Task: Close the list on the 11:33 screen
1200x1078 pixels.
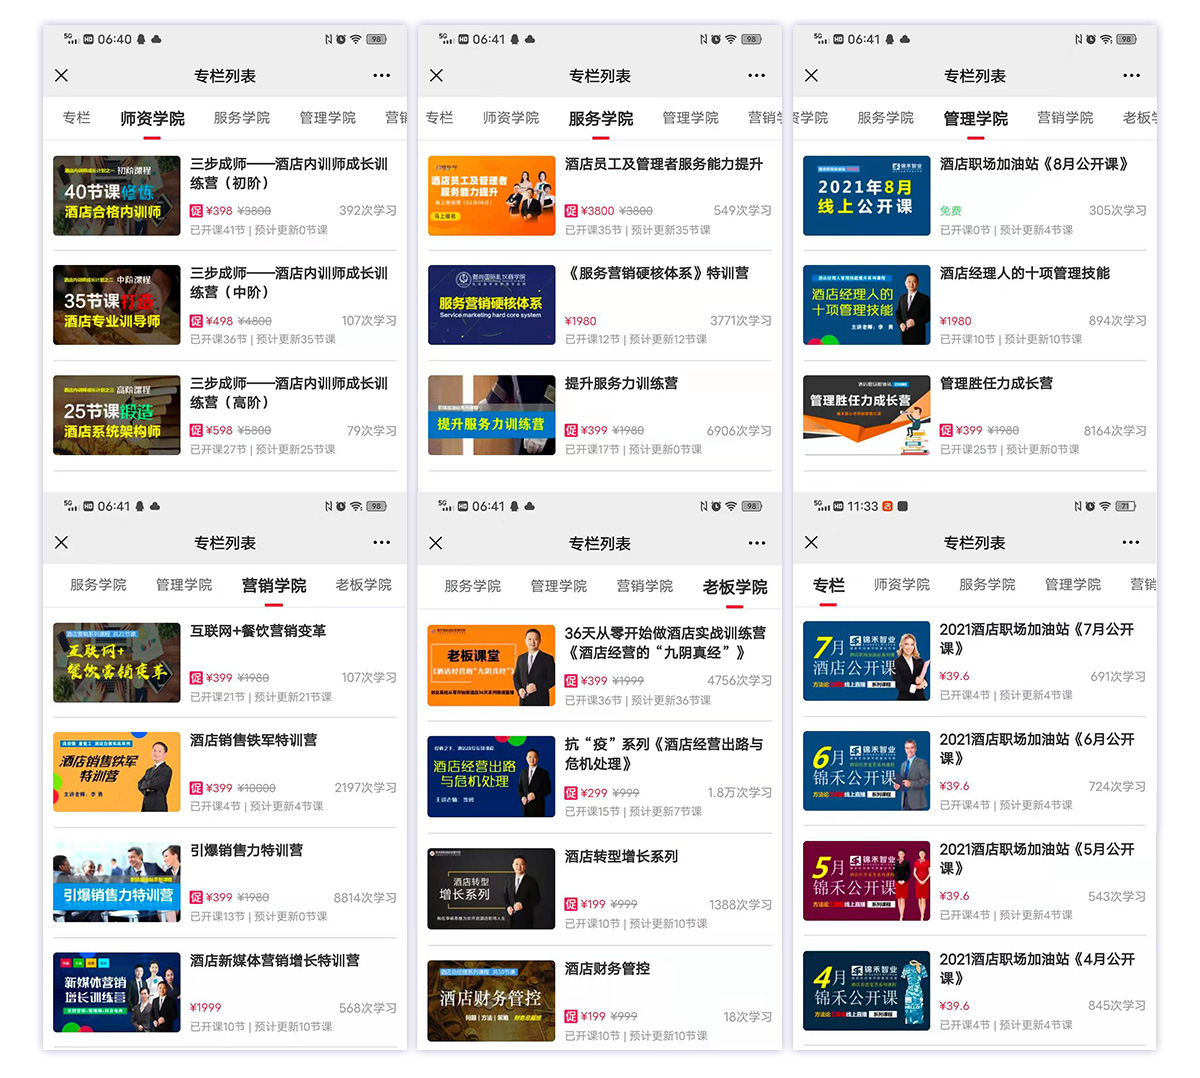Action: pyautogui.click(x=811, y=543)
